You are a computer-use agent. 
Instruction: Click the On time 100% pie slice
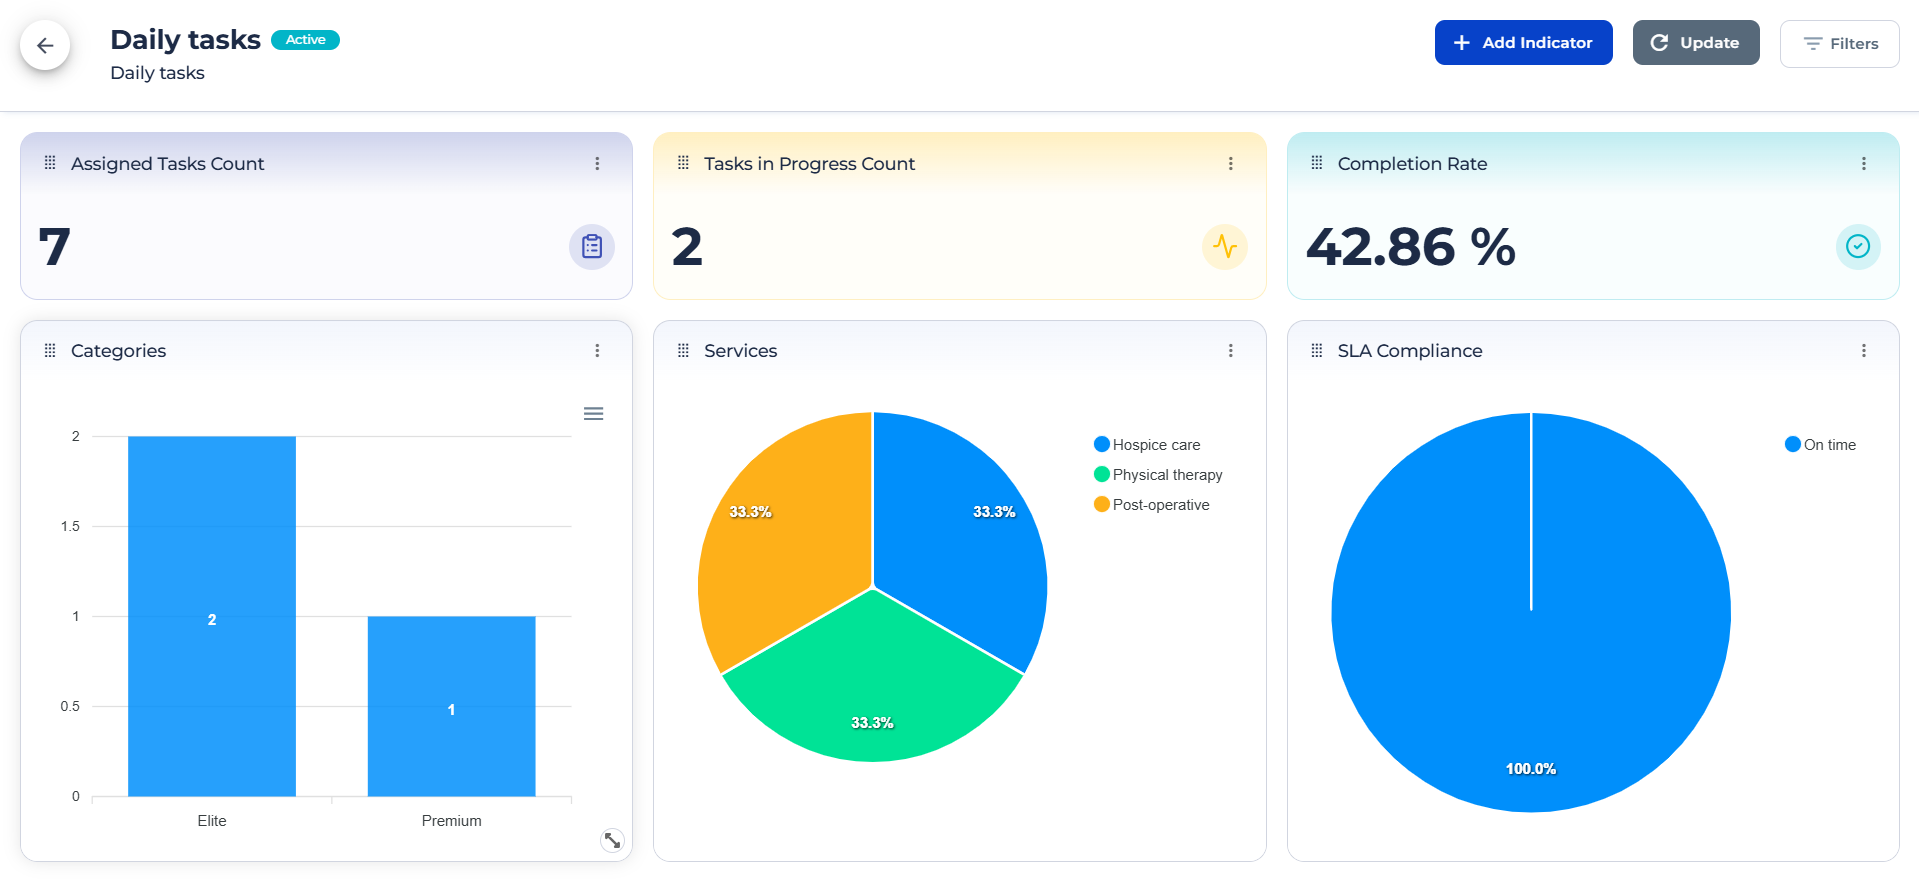(x=1531, y=613)
